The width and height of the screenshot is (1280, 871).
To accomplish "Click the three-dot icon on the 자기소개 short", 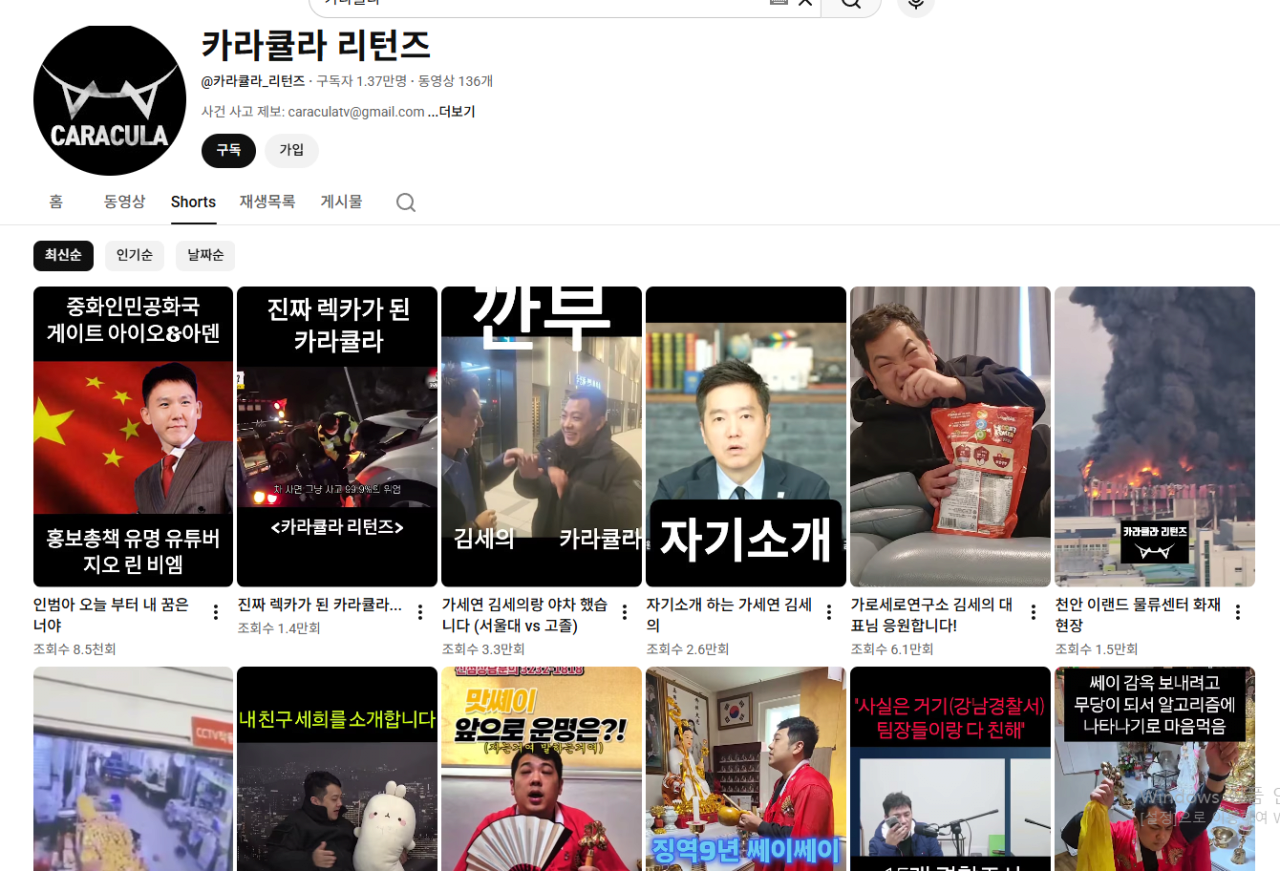I will click(x=827, y=611).
